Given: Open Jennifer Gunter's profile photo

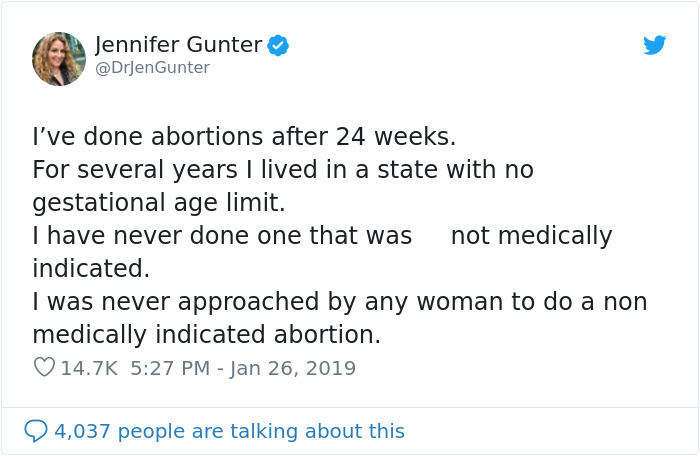Looking at the screenshot, I should tap(59, 58).
